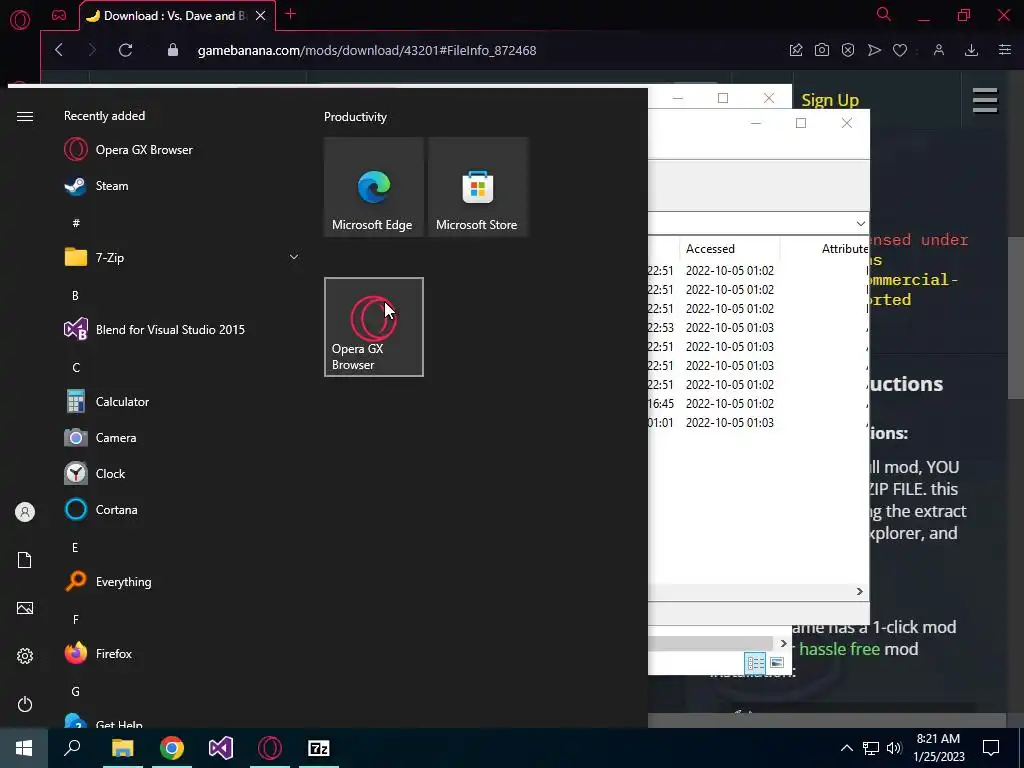Open the notification center icon
1024x768 pixels.
(x=991, y=748)
